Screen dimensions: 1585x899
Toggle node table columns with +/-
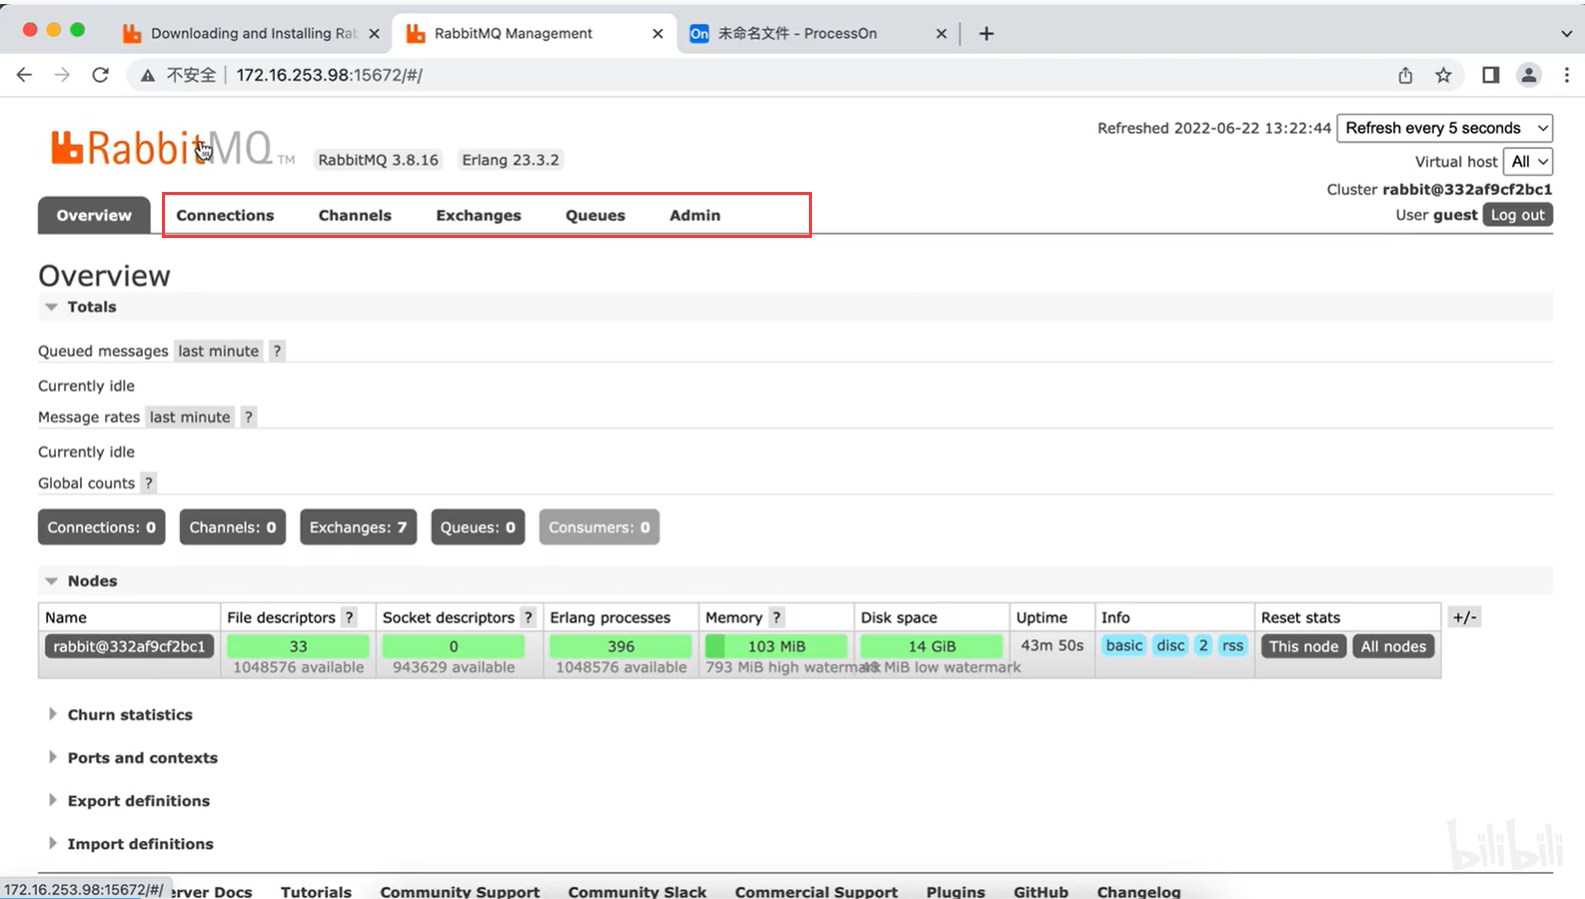[1464, 617]
